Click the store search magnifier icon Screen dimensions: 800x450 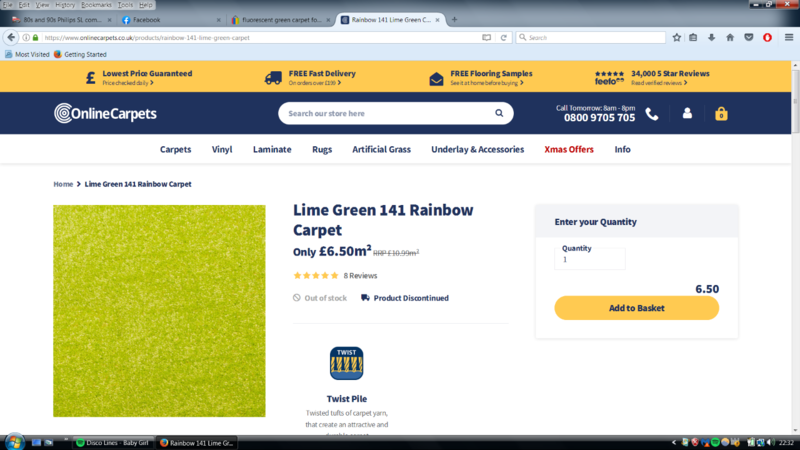pyautogui.click(x=499, y=113)
